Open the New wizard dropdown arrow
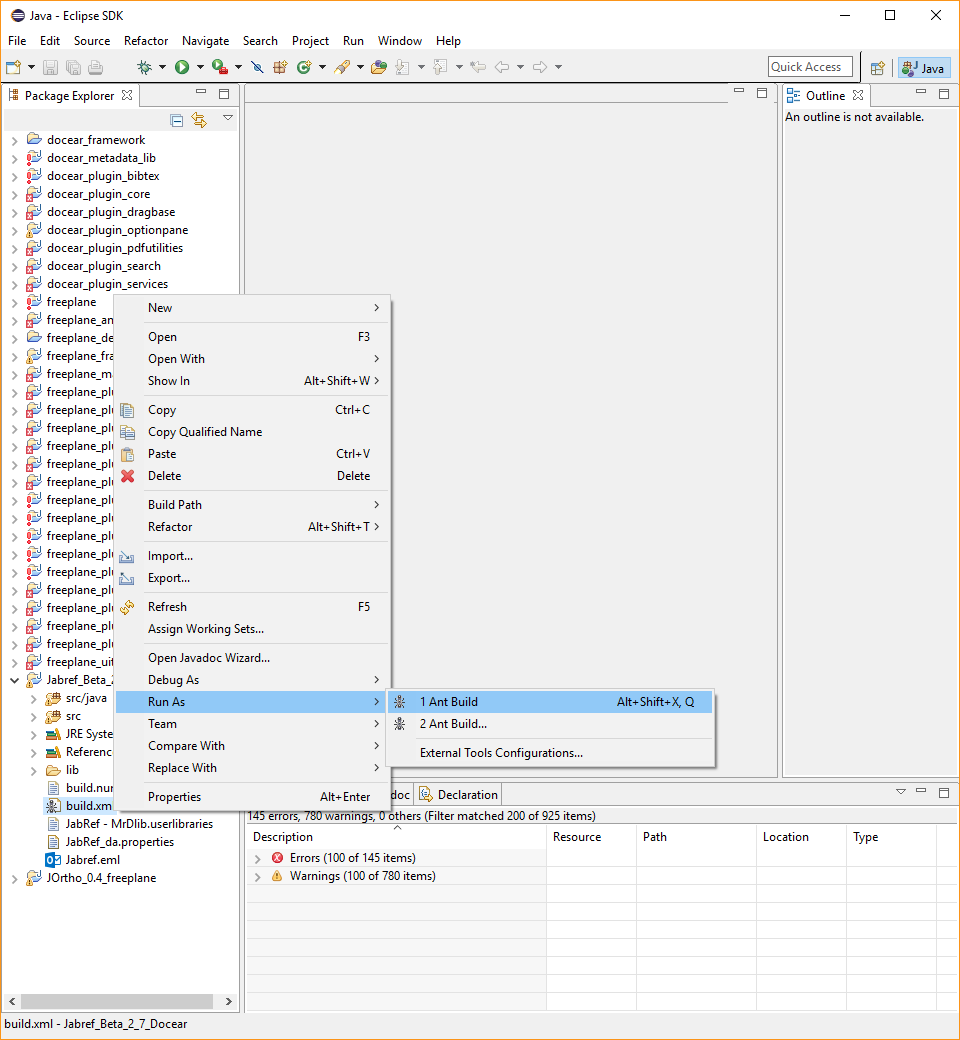Viewport: 960px width, 1040px height. (31, 67)
